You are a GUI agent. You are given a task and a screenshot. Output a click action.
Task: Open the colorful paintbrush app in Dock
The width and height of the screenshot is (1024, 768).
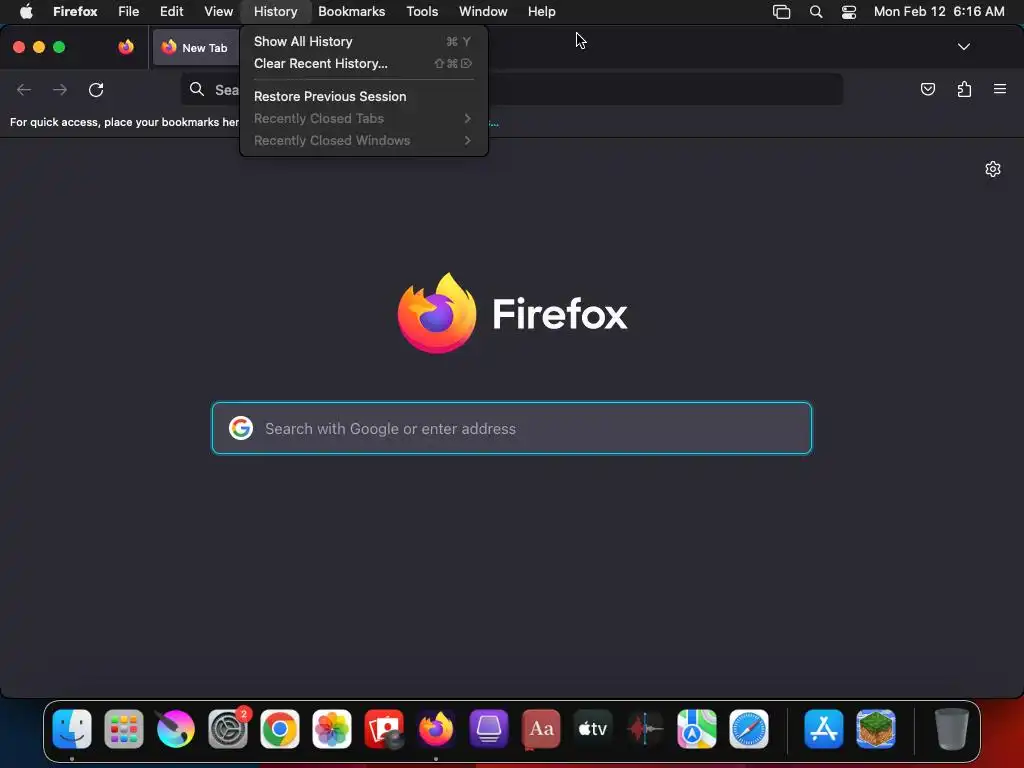(176, 729)
